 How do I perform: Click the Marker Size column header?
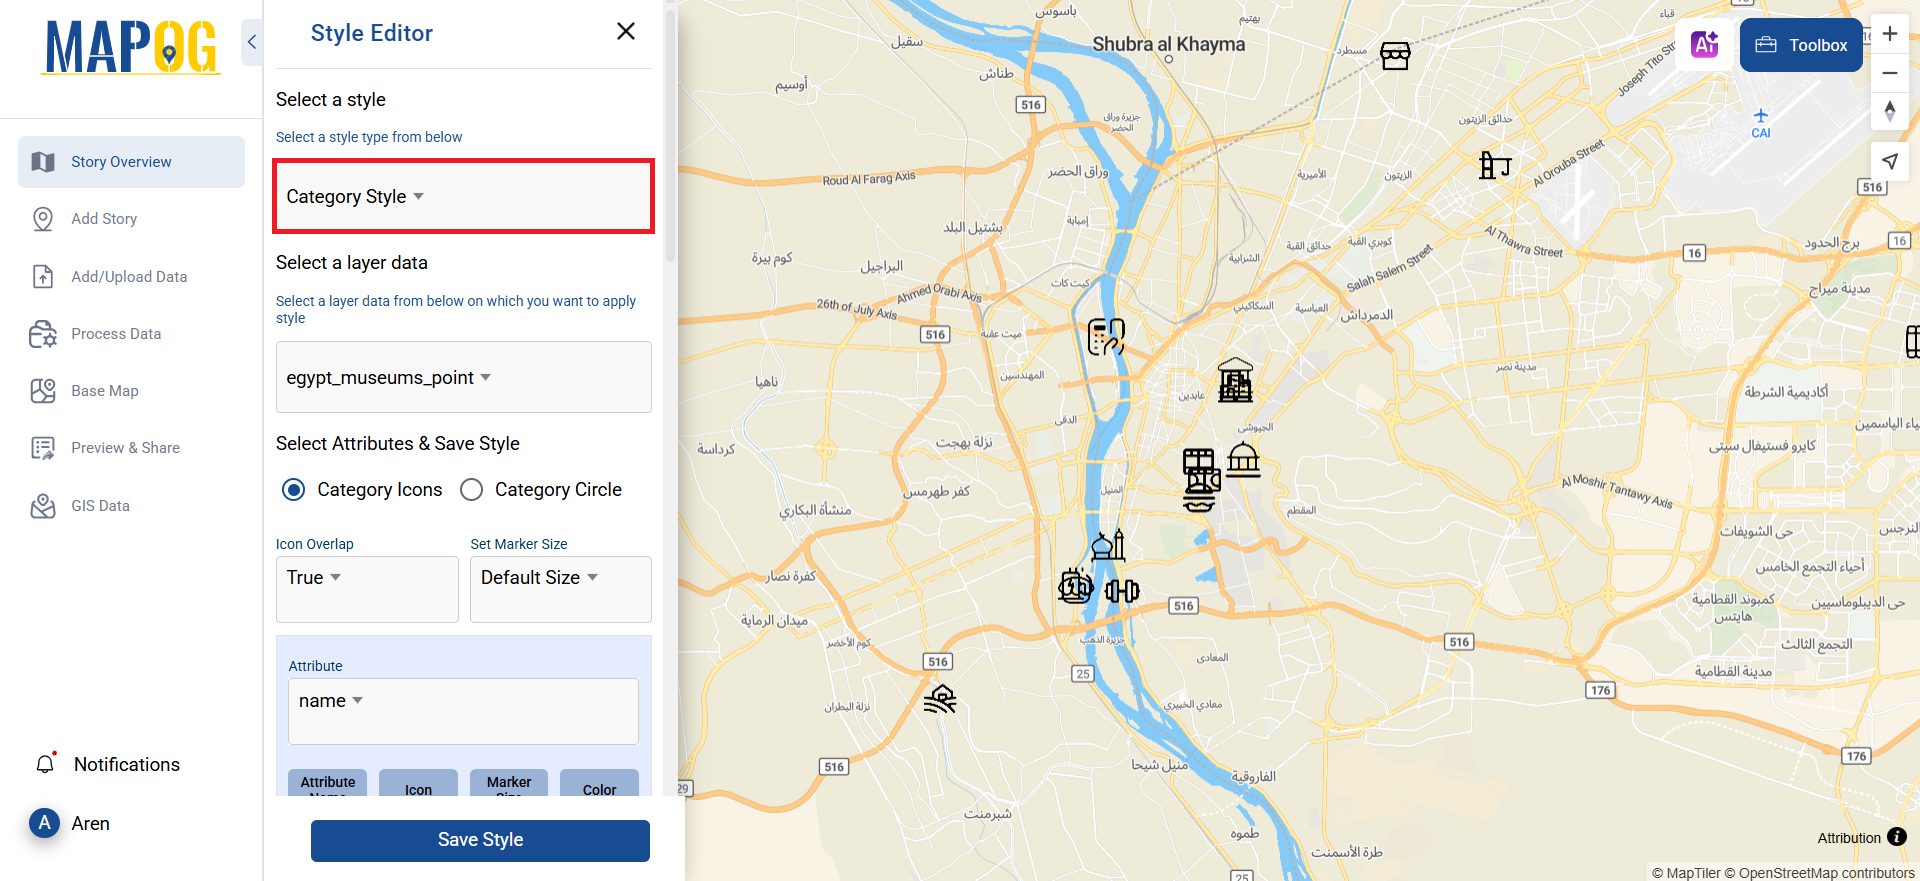(x=509, y=783)
